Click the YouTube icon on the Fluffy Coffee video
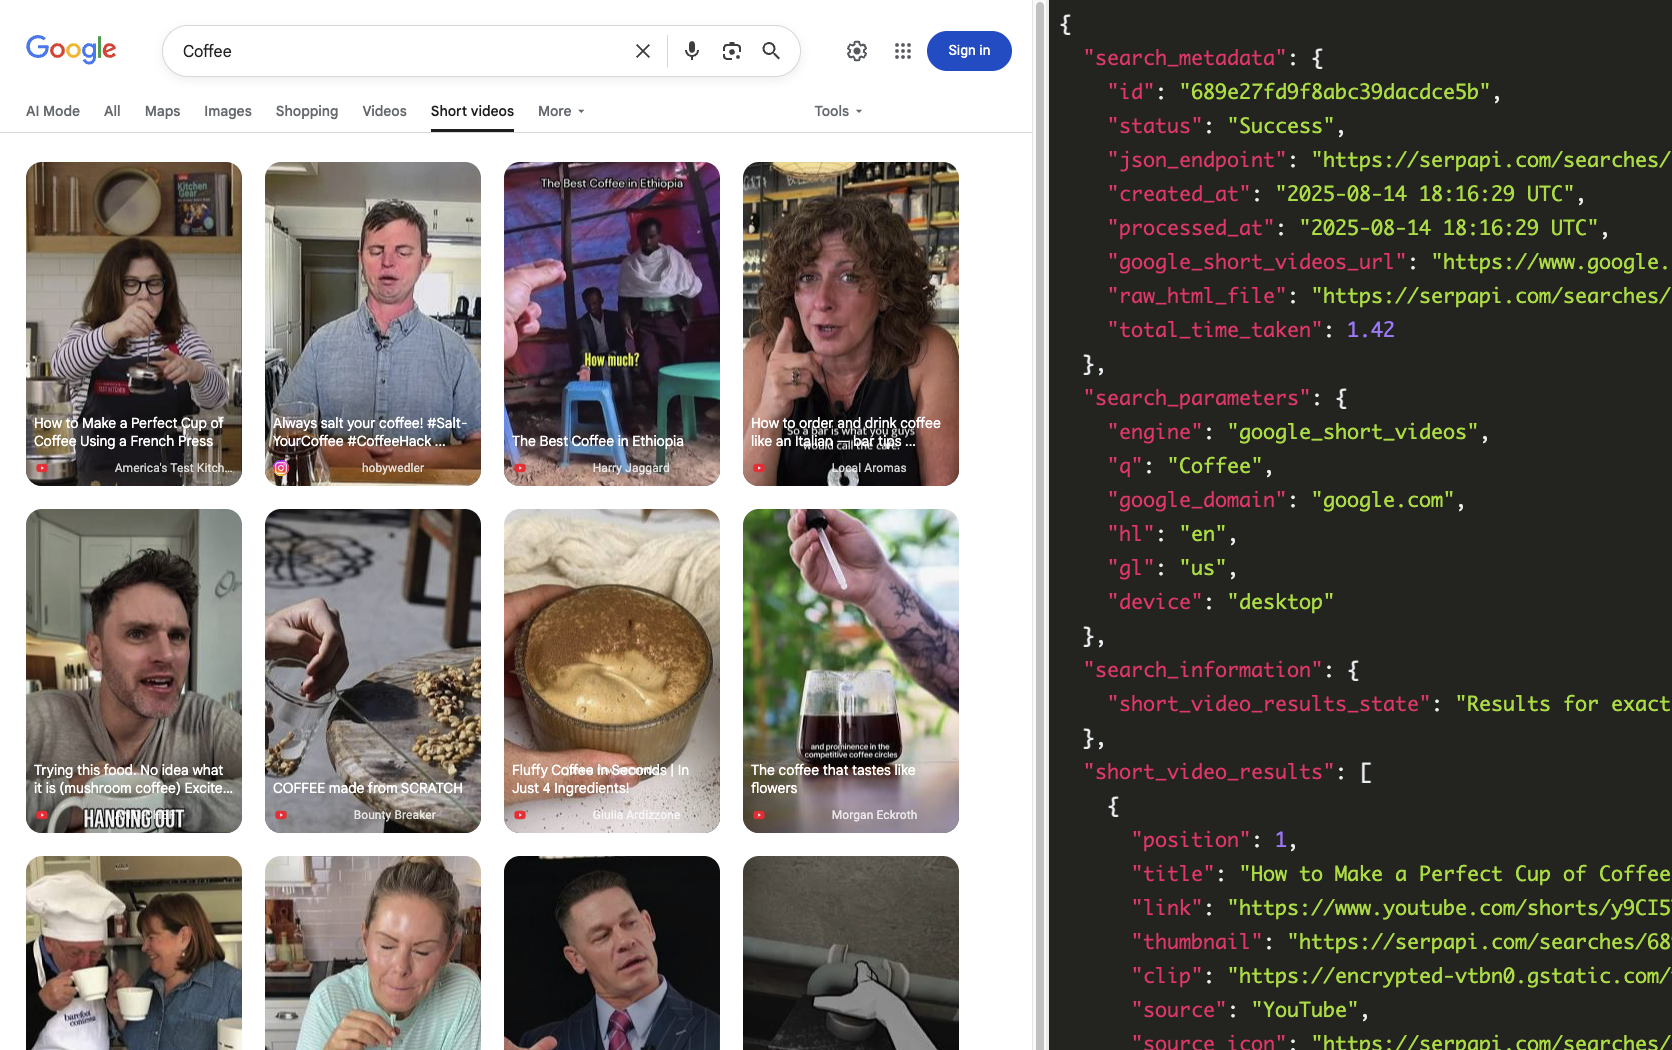This screenshot has width=1672, height=1050. [x=520, y=815]
